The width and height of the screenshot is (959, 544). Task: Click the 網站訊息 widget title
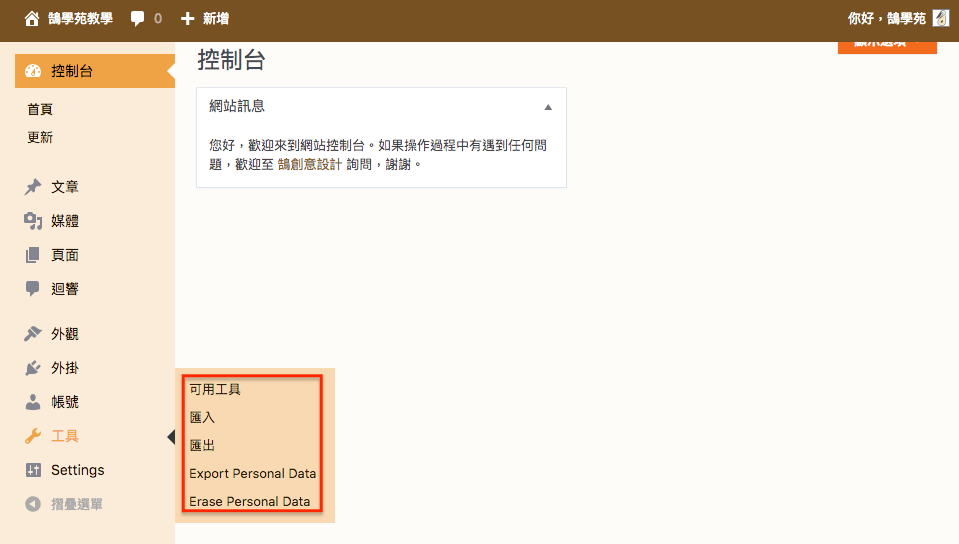point(237,106)
